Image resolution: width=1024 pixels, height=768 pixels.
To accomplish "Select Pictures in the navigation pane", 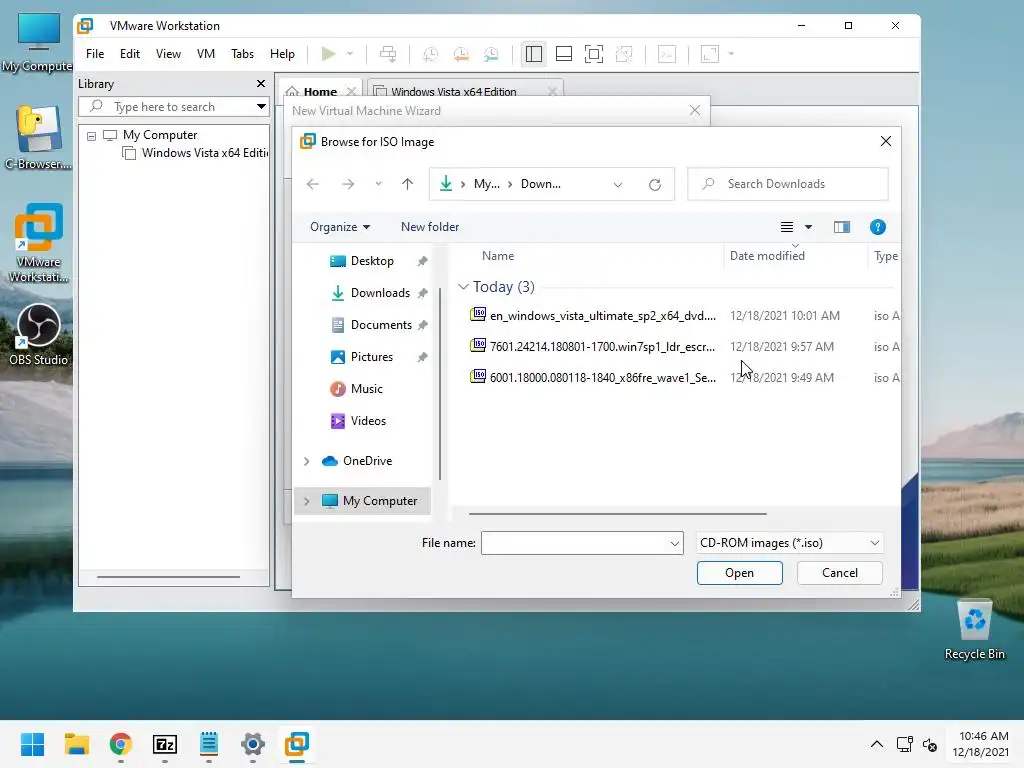I will pyautogui.click(x=372, y=357).
